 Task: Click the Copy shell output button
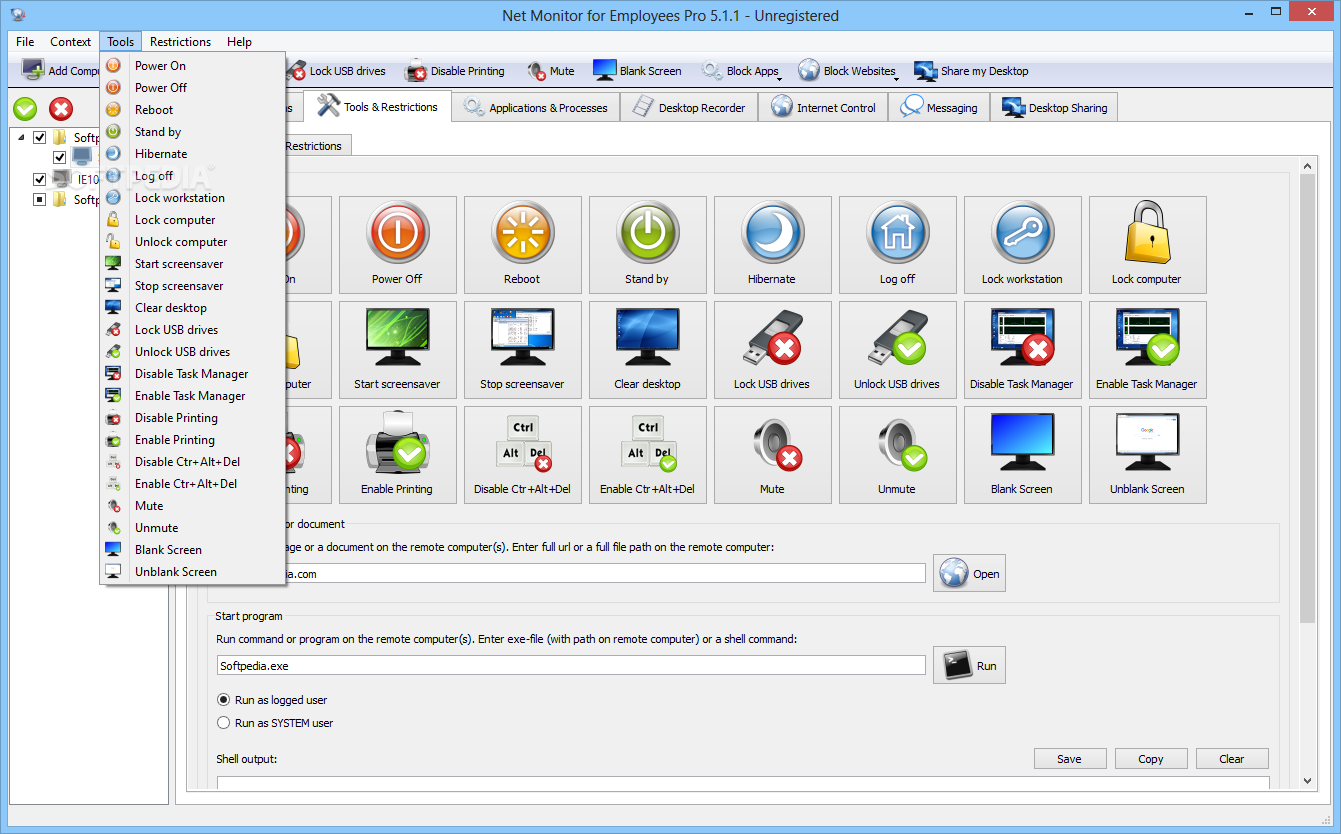[1151, 759]
